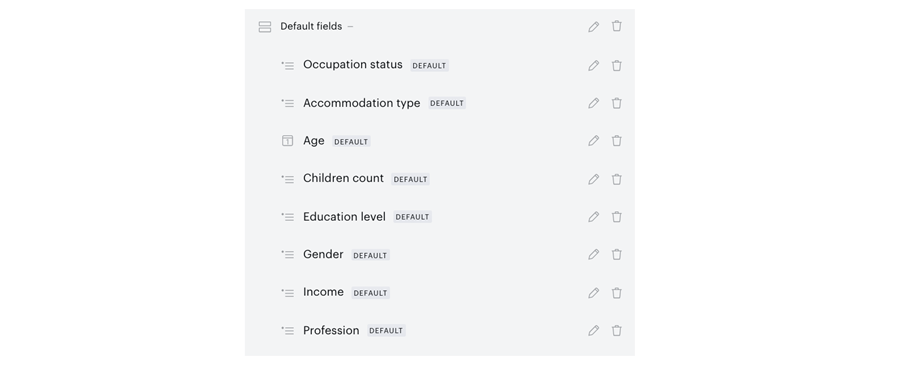Delete the Default fields group
Viewport: 907px width, 365px height.
pyautogui.click(x=617, y=26)
